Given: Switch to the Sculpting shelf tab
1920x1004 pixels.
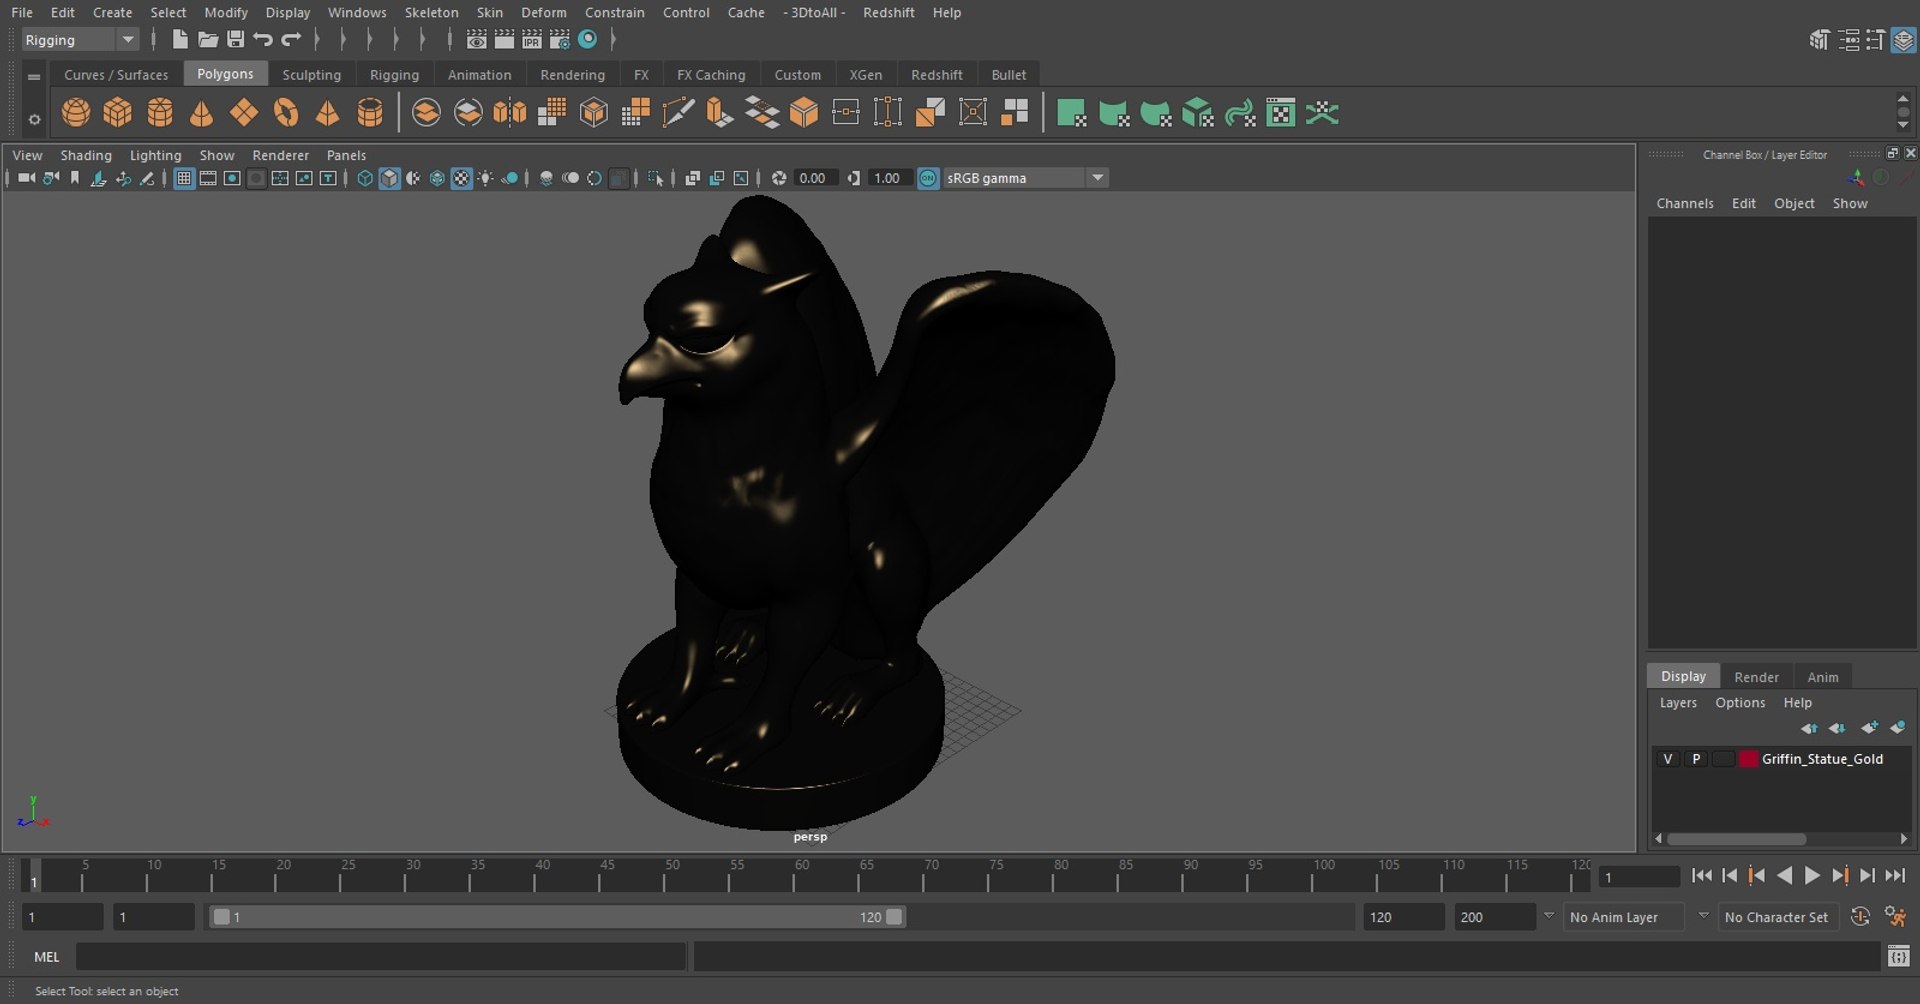Looking at the screenshot, I should 311,75.
